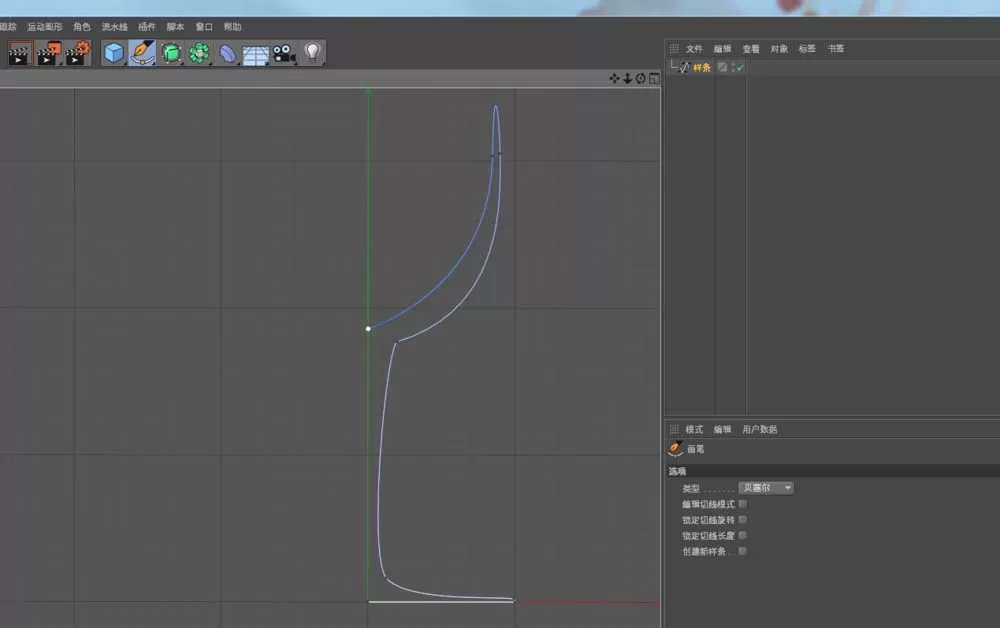This screenshot has height=628, width=1000.
Task: Select the 样条 object in Object Manager
Action: click(x=702, y=68)
